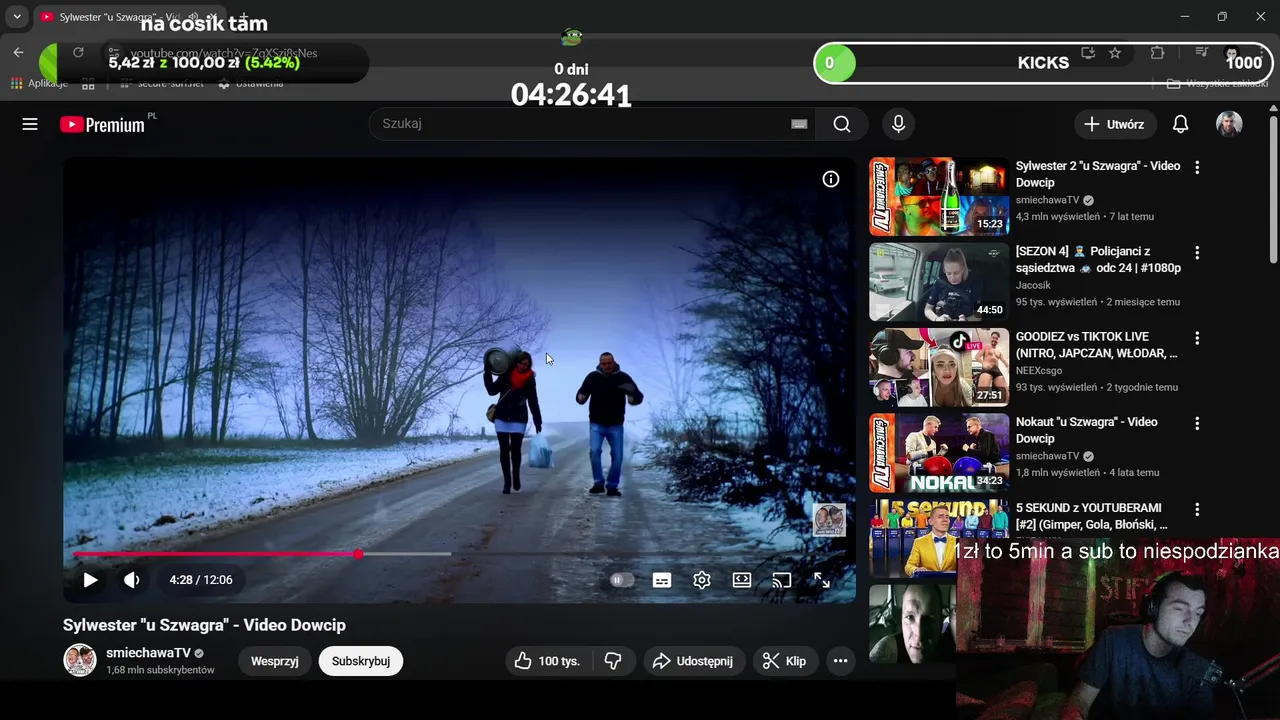
Task: Click the browser back arrow
Action: [x=18, y=52]
